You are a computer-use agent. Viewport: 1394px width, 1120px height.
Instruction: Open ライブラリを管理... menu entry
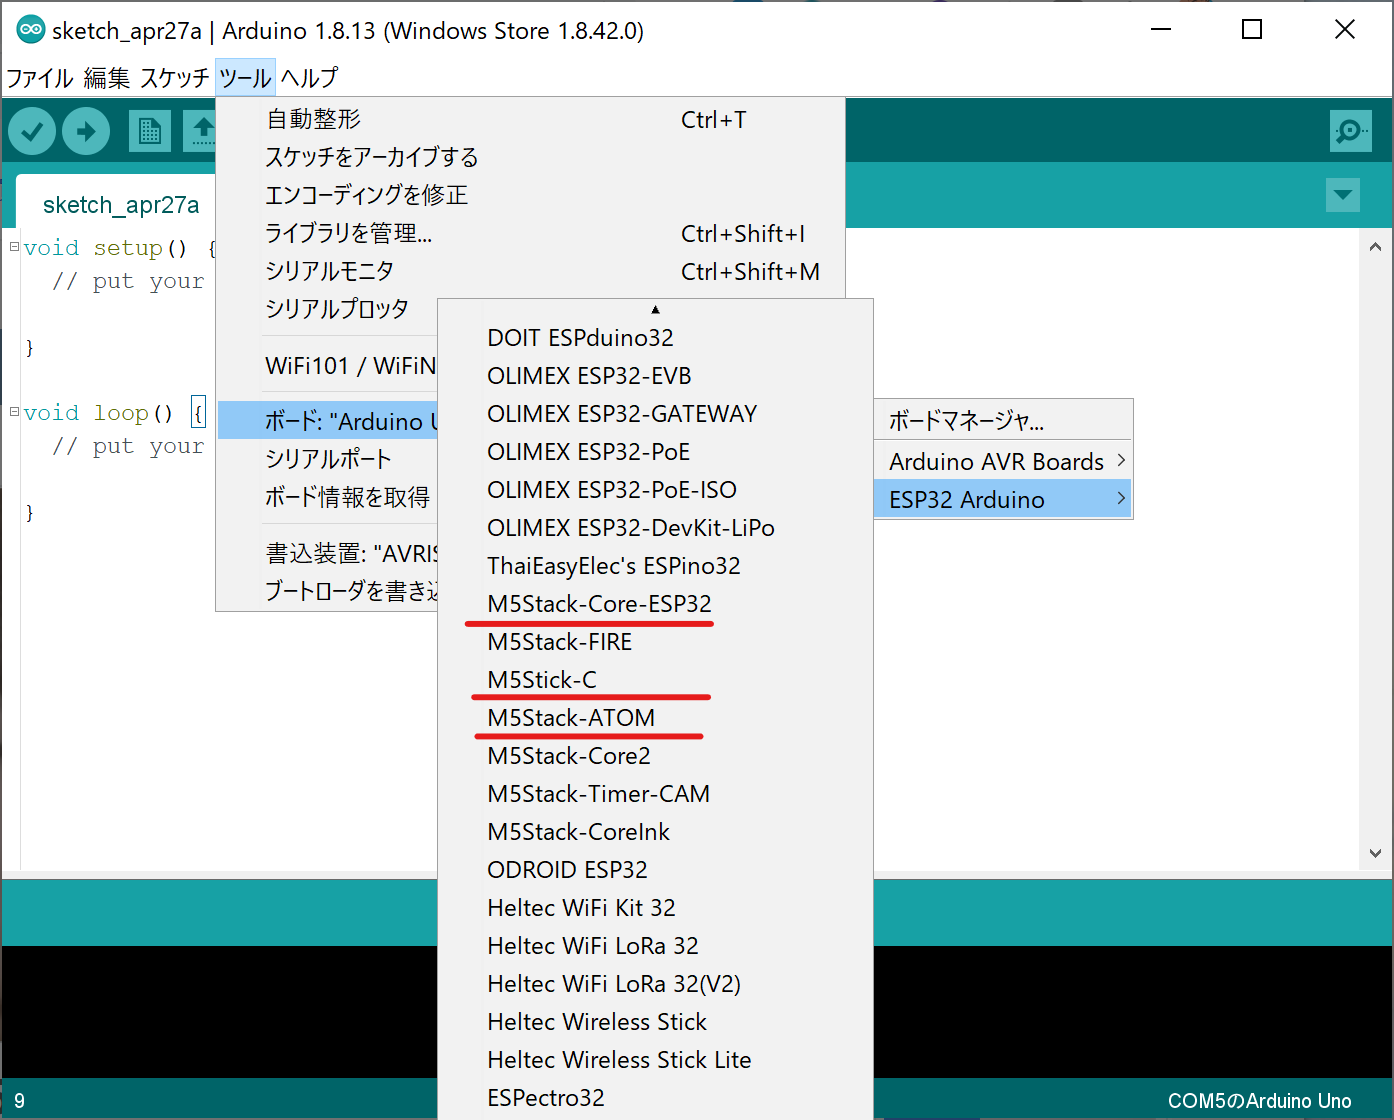point(530,234)
